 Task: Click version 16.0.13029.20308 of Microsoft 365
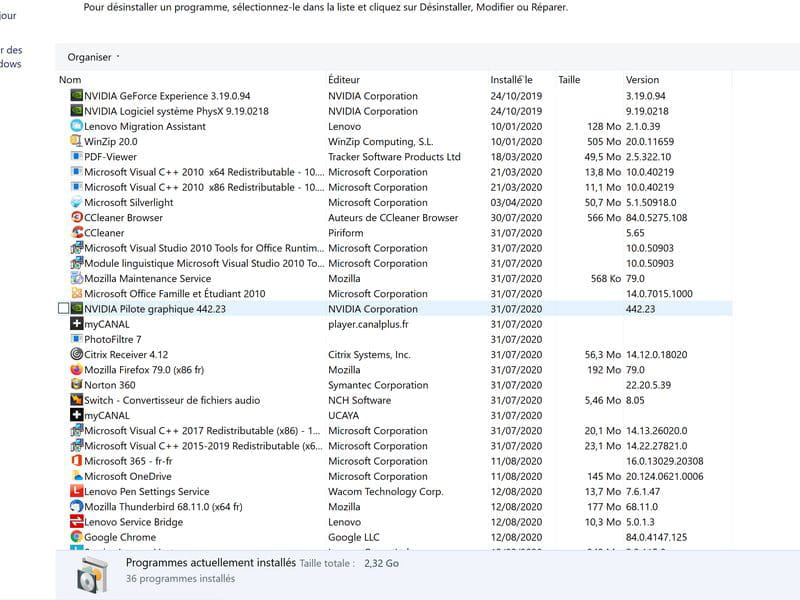tap(664, 461)
